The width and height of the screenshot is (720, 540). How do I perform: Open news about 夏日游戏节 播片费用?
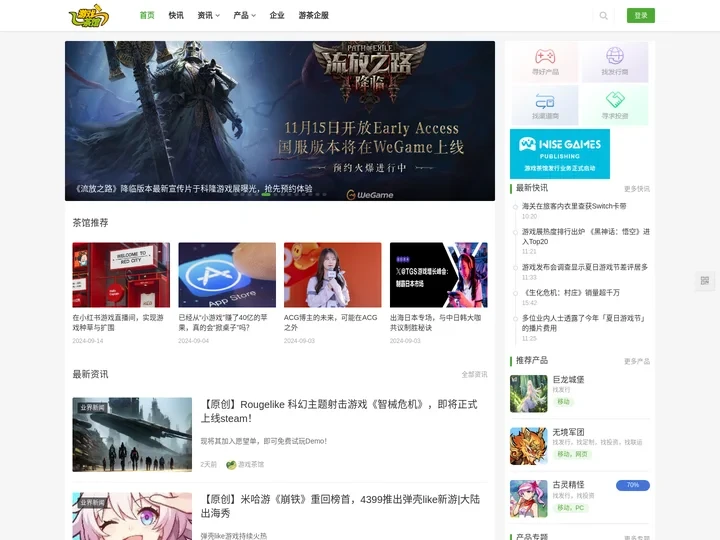click(583, 323)
